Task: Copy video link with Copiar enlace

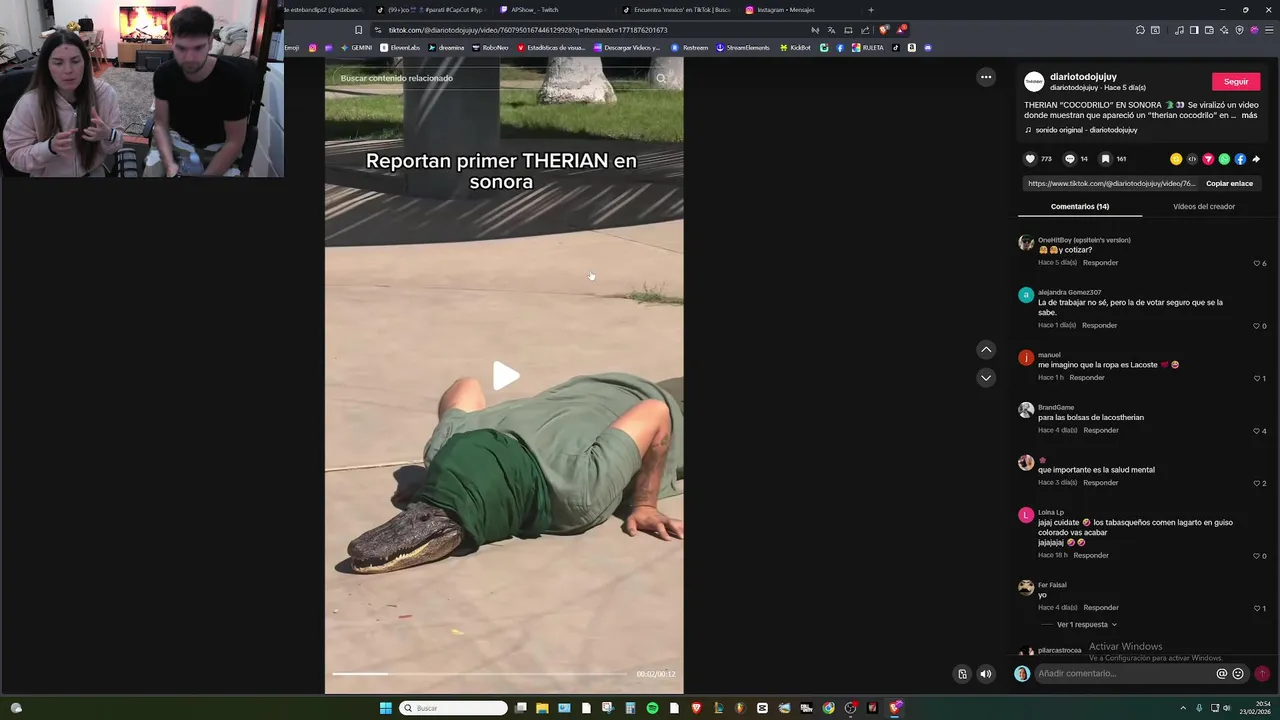Action: pos(1229,184)
